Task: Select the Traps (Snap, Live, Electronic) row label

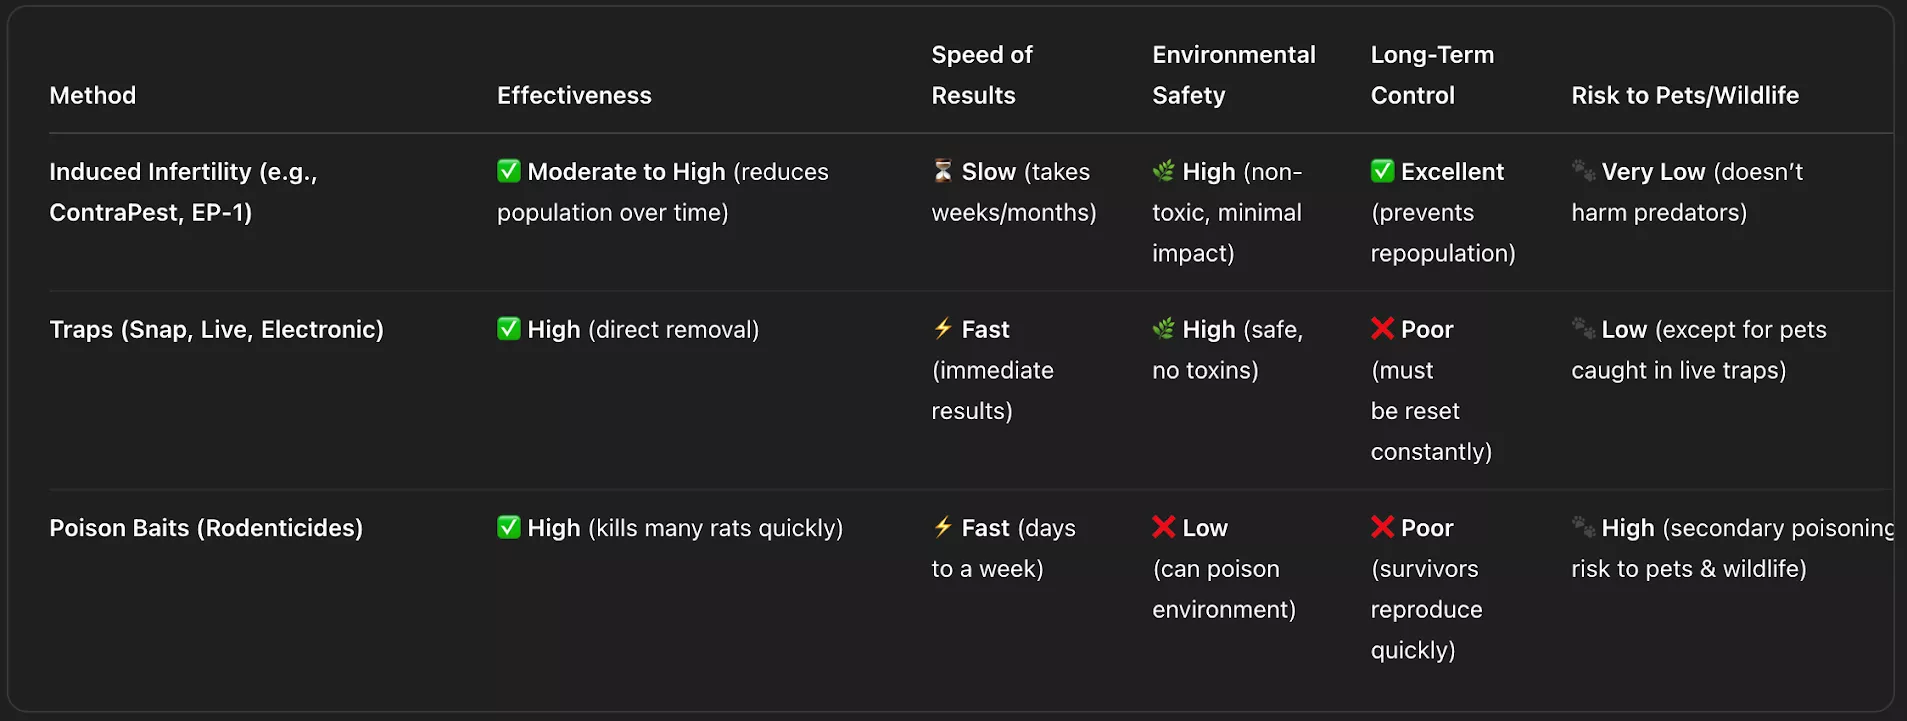Action: coord(216,329)
